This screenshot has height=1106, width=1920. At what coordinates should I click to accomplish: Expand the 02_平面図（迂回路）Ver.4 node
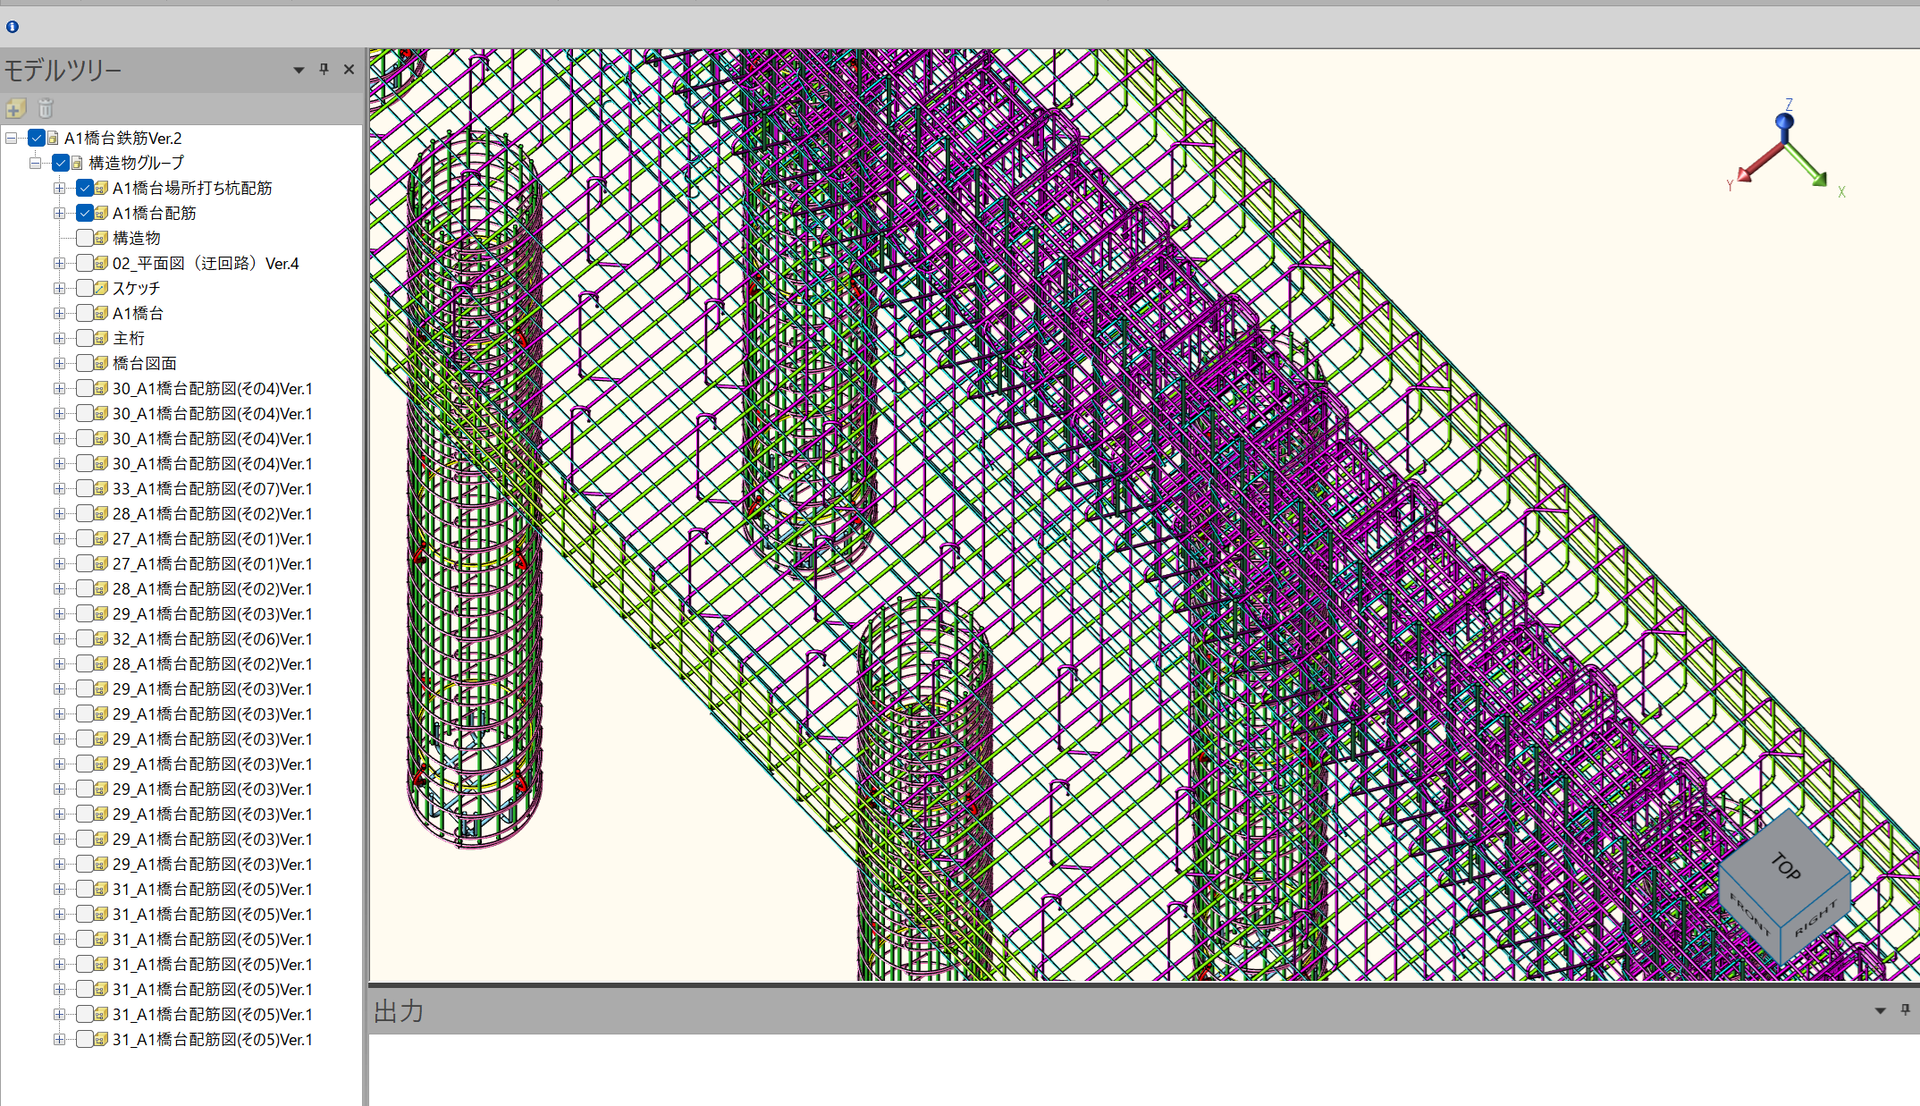click(x=60, y=263)
